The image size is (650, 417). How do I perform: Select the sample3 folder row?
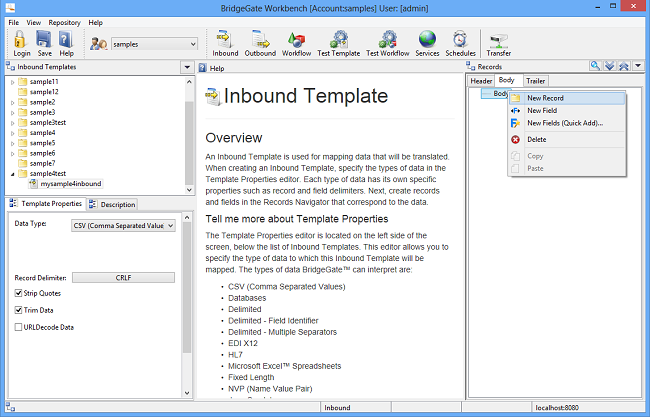pyautogui.click(x=42, y=112)
